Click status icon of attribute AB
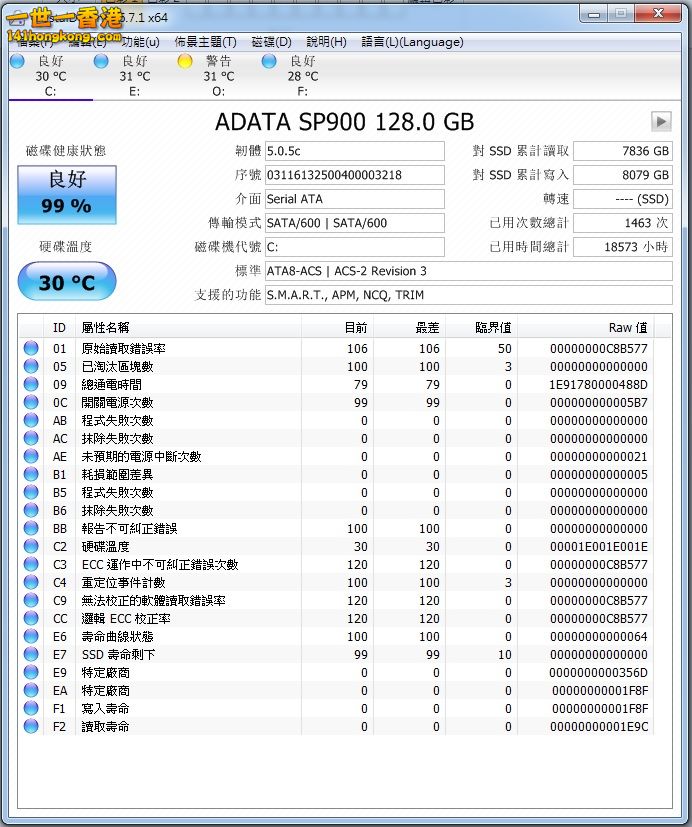Image resolution: width=692 pixels, height=827 pixels. click(31, 420)
